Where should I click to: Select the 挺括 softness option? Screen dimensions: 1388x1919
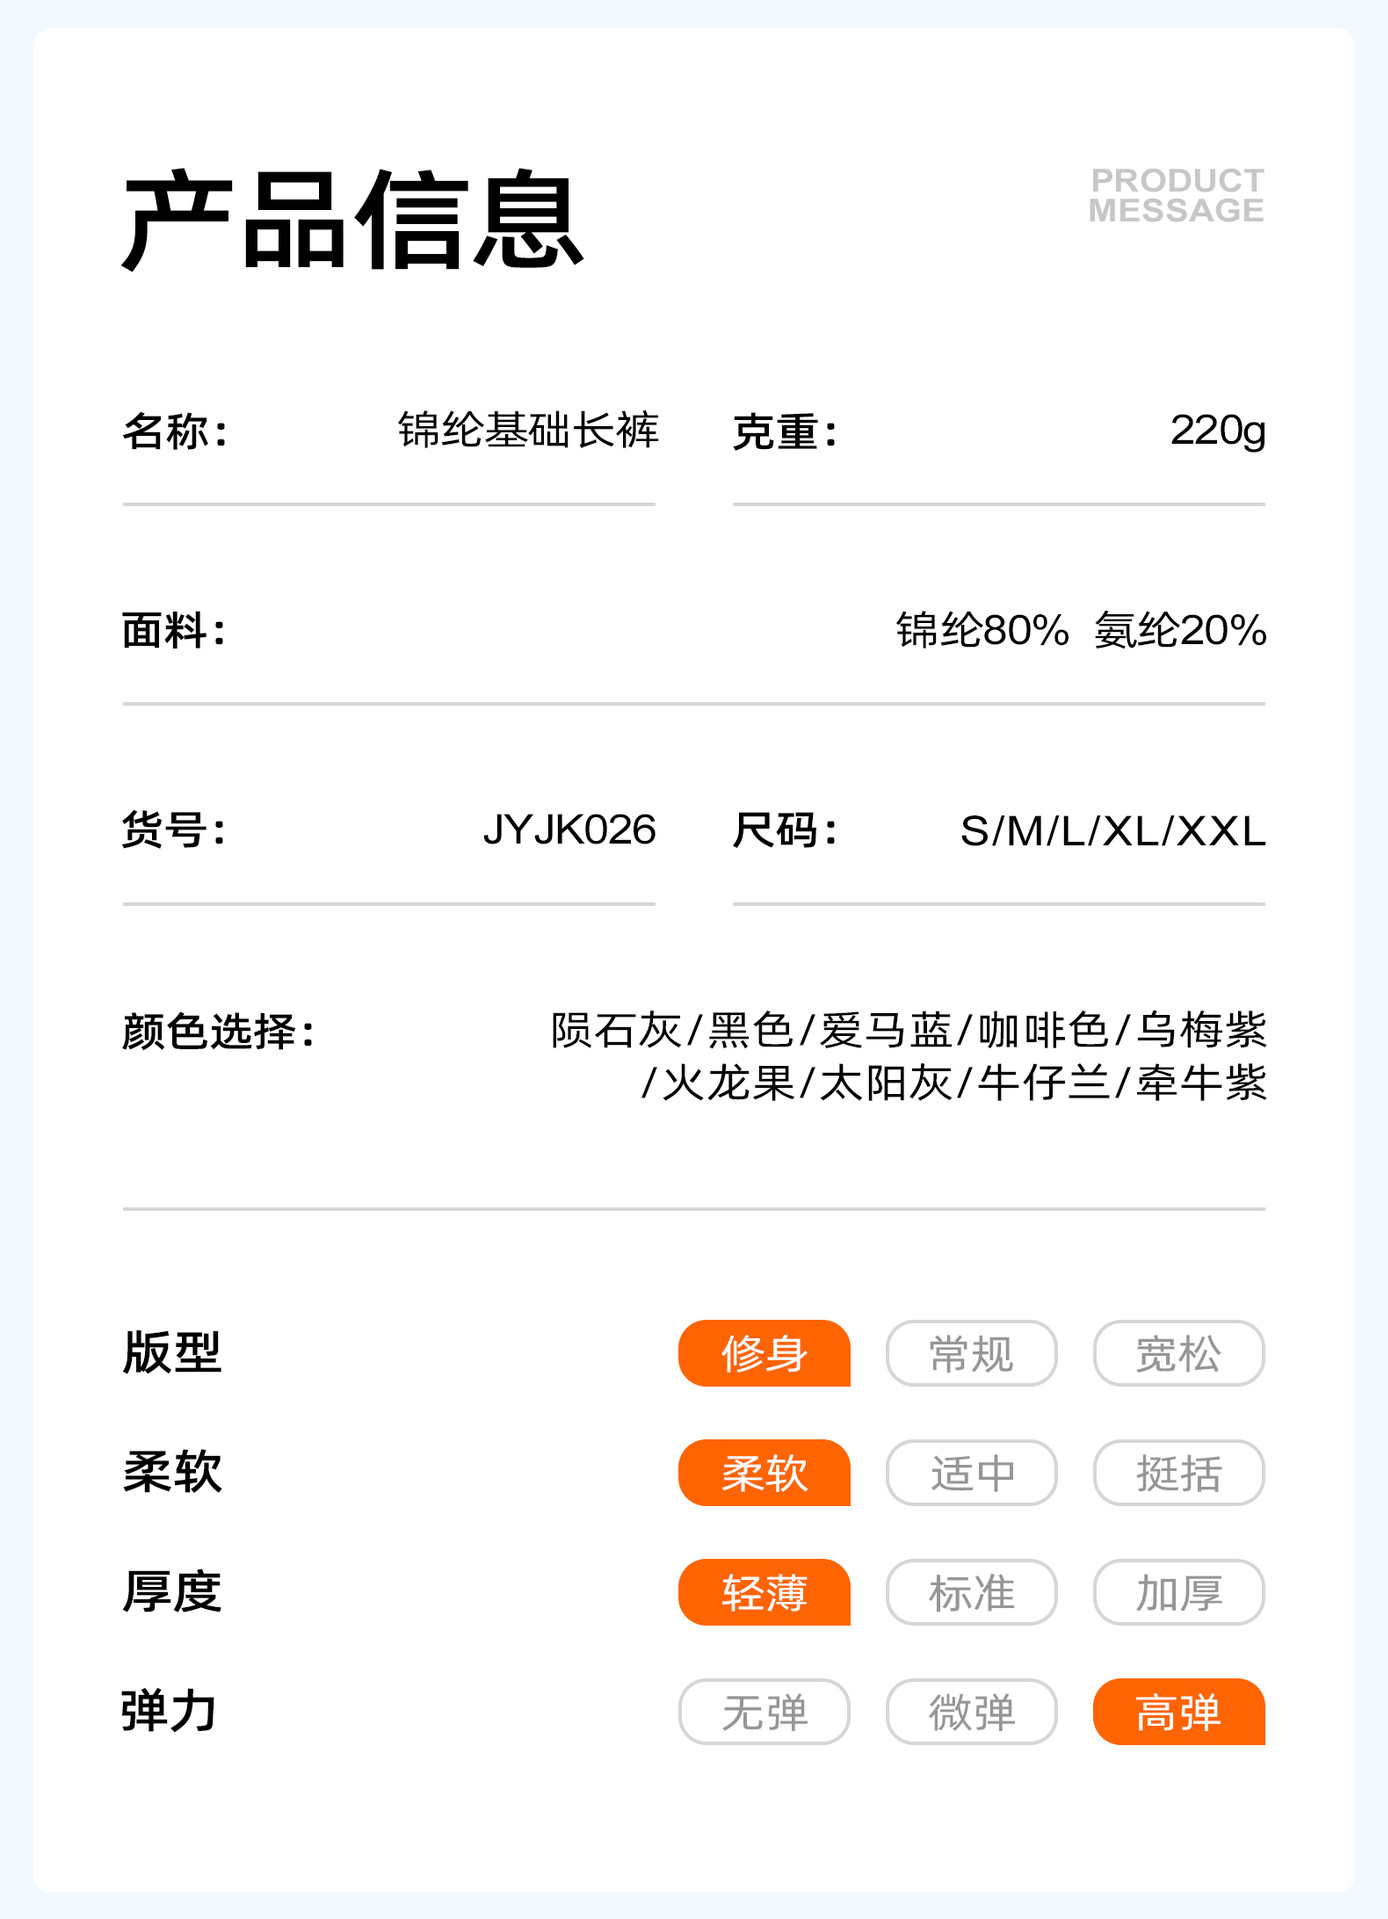1178,1472
